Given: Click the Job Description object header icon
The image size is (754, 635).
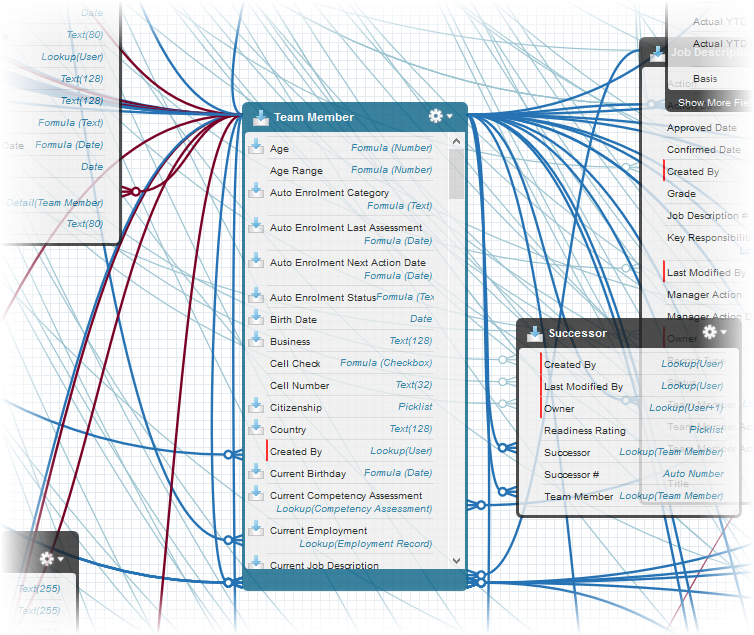Looking at the screenshot, I should click(x=657, y=53).
